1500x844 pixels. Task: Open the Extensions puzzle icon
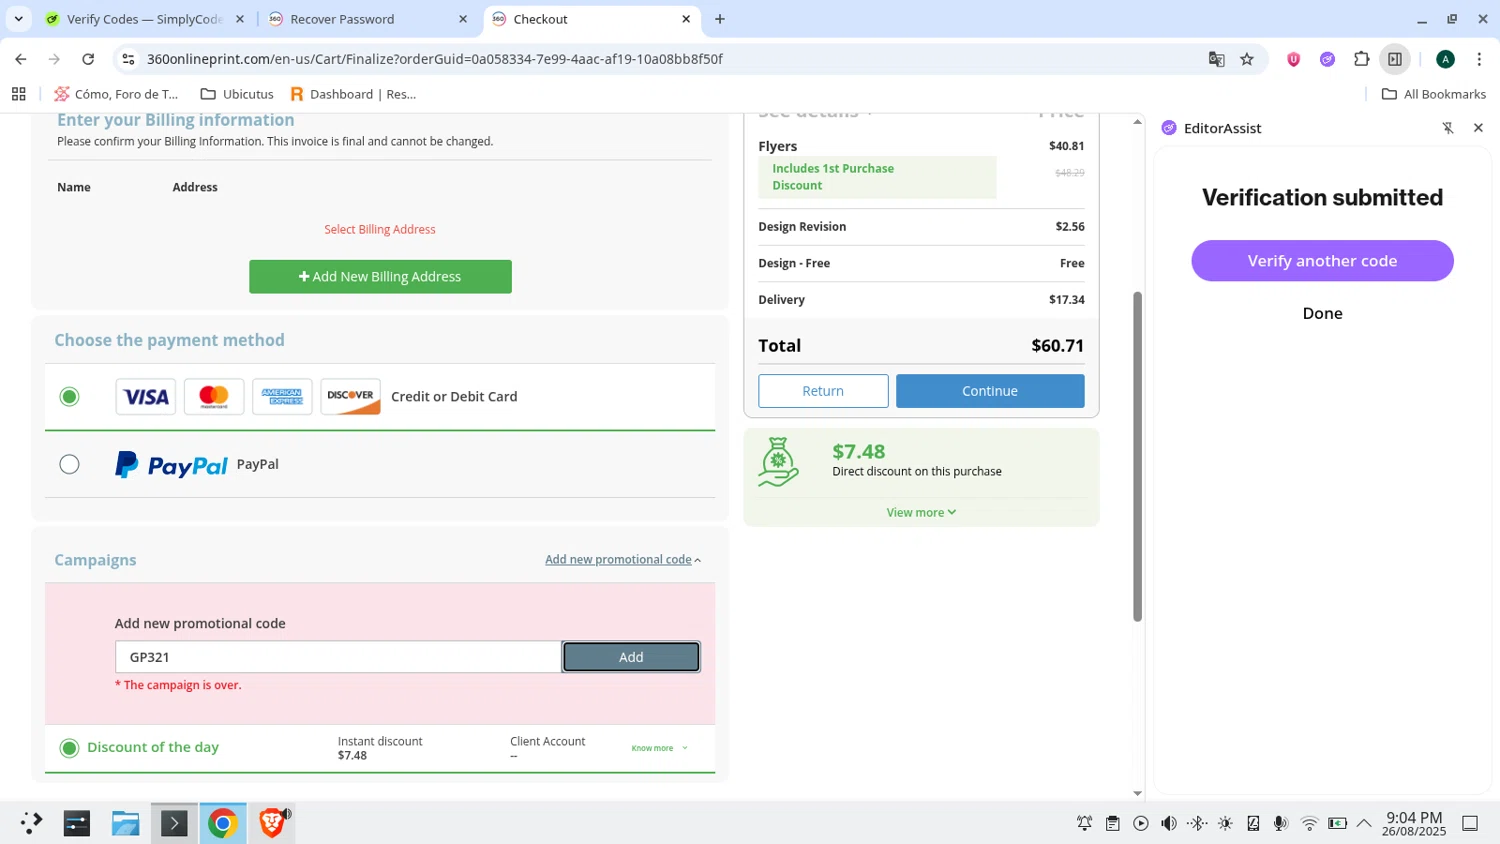click(1361, 59)
